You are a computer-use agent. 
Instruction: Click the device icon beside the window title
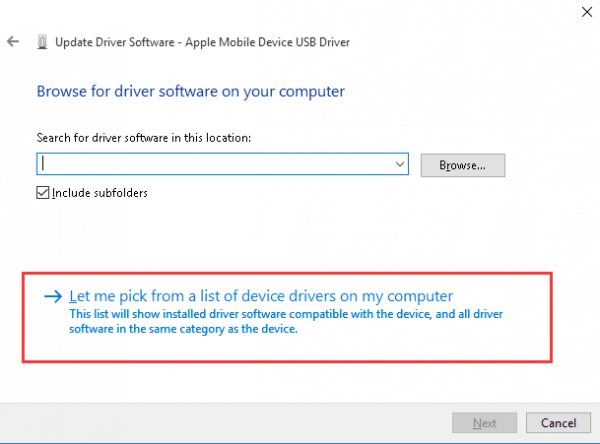(x=42, y=42)
